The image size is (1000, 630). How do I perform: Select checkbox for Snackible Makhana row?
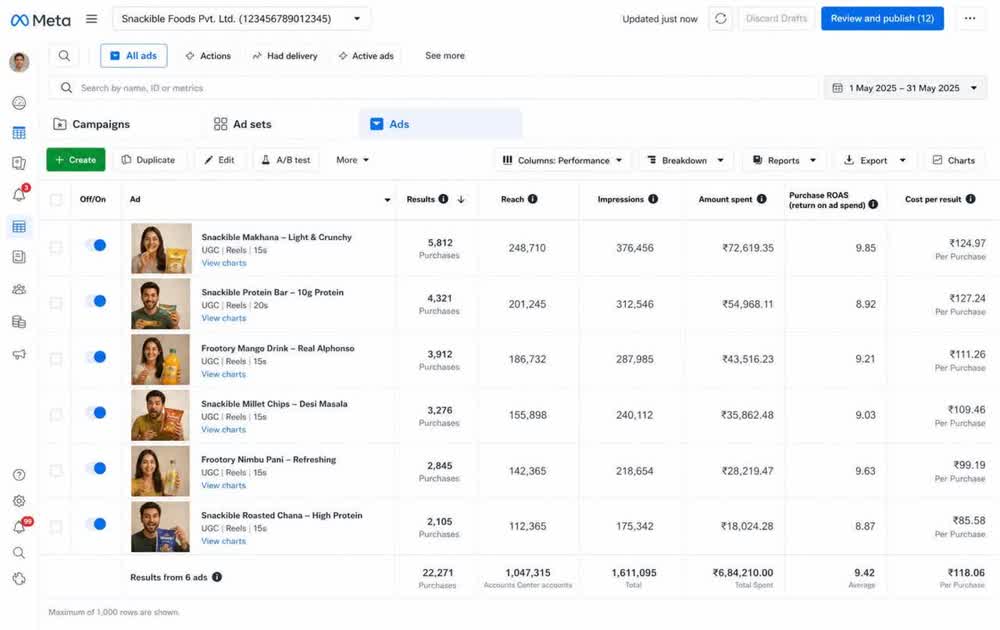[56, 247]
